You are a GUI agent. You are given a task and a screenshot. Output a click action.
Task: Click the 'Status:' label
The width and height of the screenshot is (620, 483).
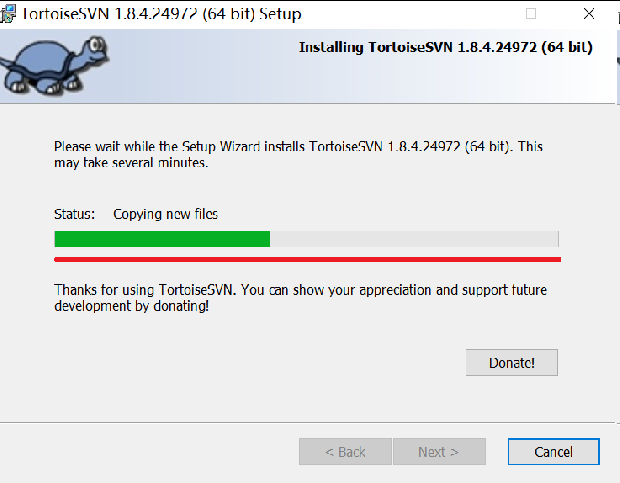[74, 214]
